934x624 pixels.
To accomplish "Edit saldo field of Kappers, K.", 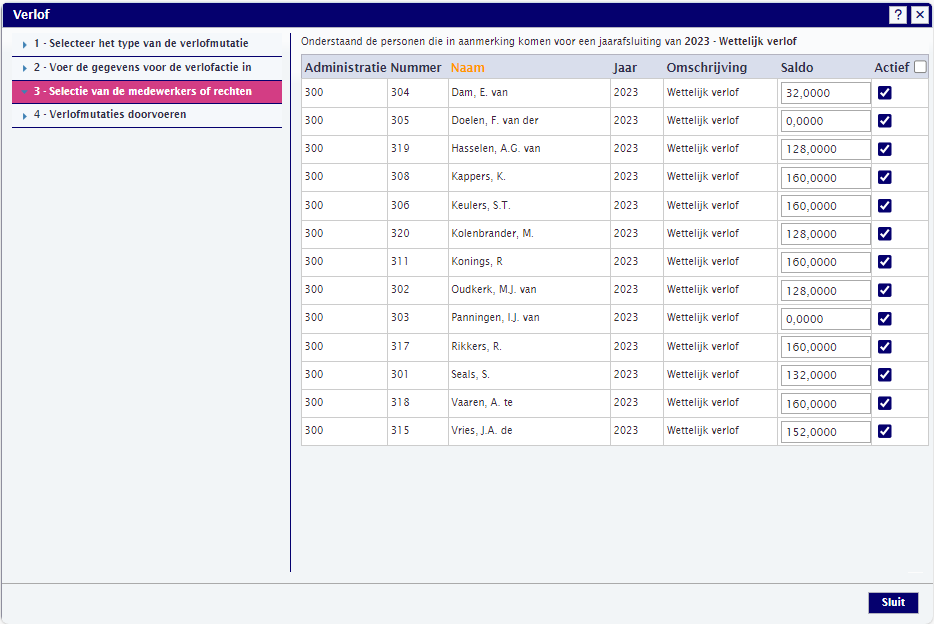I will [826, 177].
